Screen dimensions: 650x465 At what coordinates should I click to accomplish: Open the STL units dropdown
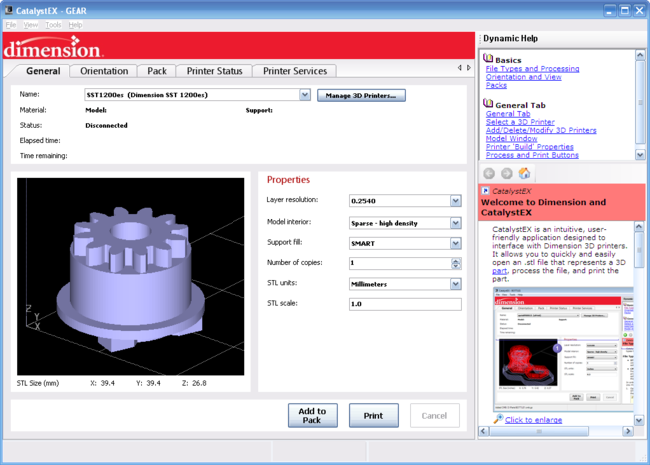coord(455,284)
